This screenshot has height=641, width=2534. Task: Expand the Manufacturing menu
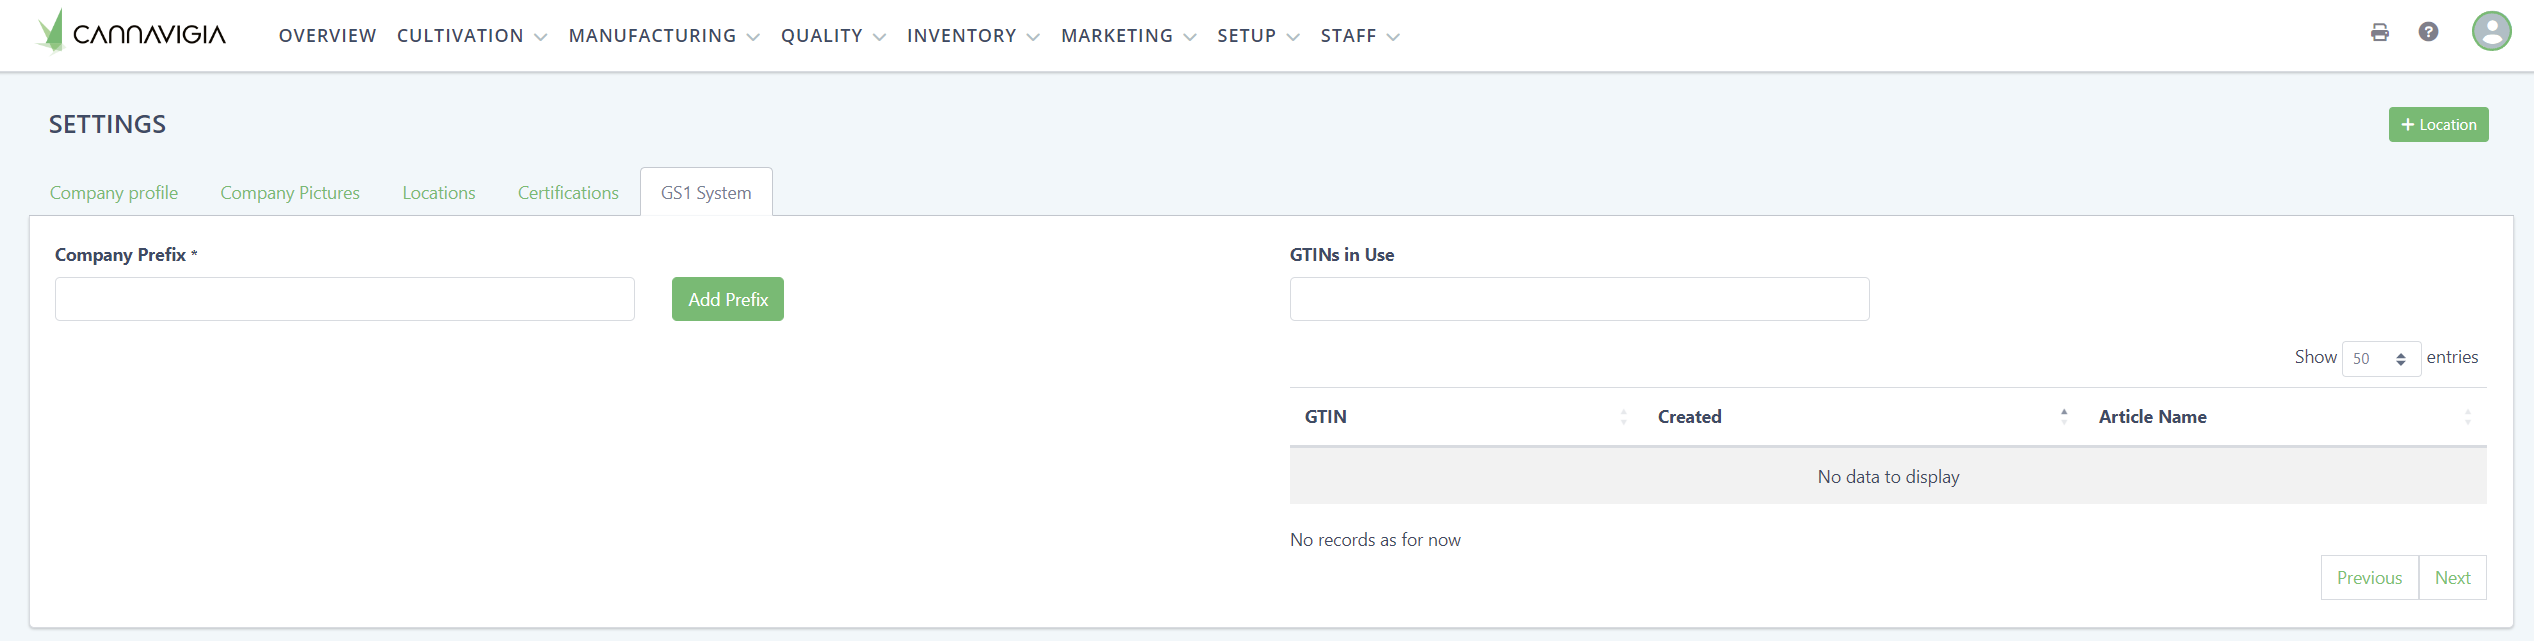point(663,36)
